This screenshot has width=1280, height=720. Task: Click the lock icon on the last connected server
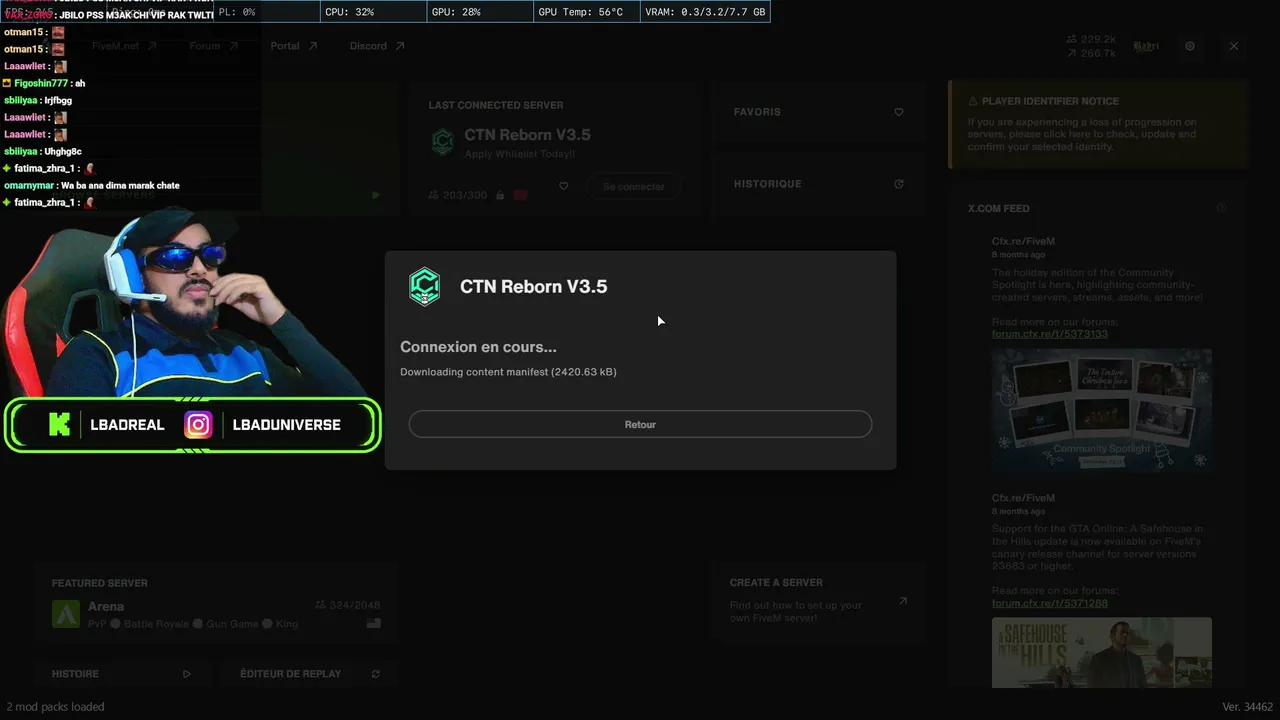(500, 195)
